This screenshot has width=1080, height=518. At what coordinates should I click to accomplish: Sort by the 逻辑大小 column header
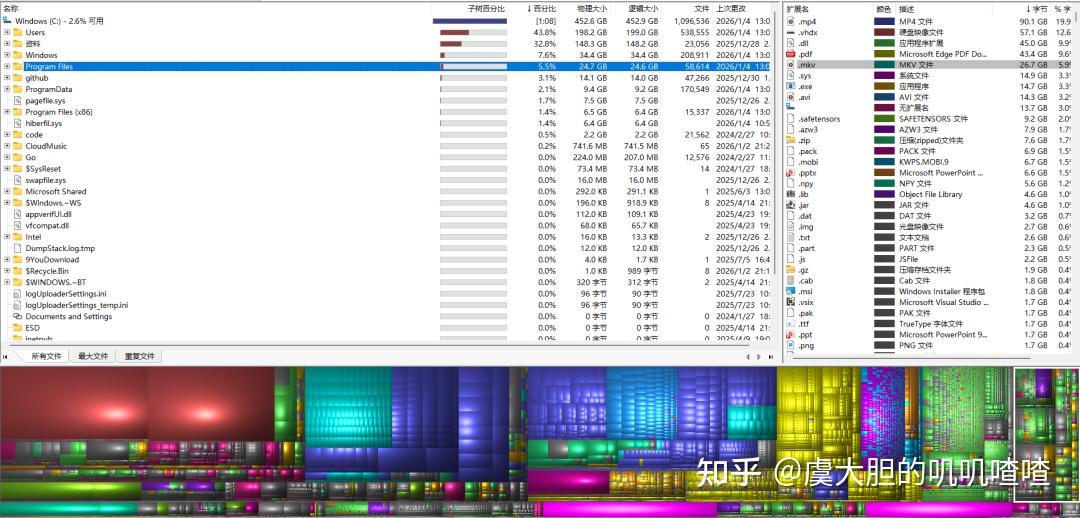[635, 9]
